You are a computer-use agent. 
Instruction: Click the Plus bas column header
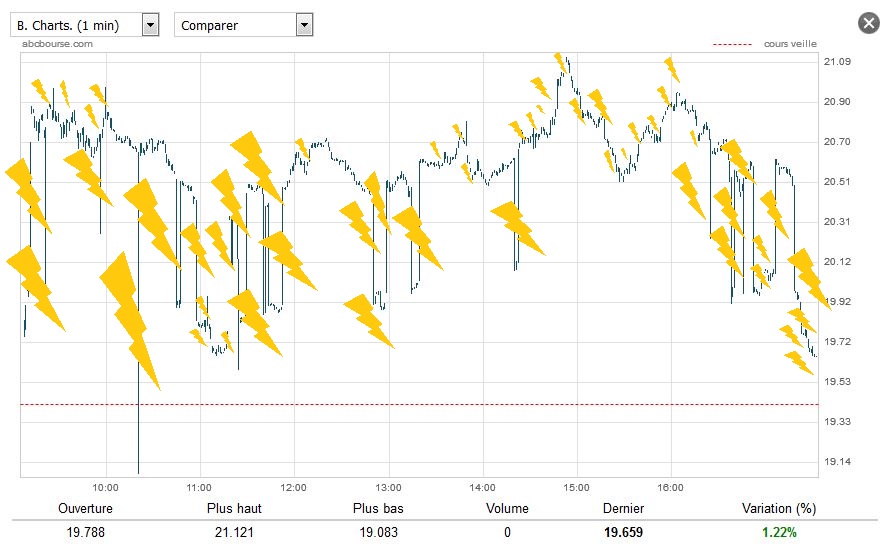(378, 508)
